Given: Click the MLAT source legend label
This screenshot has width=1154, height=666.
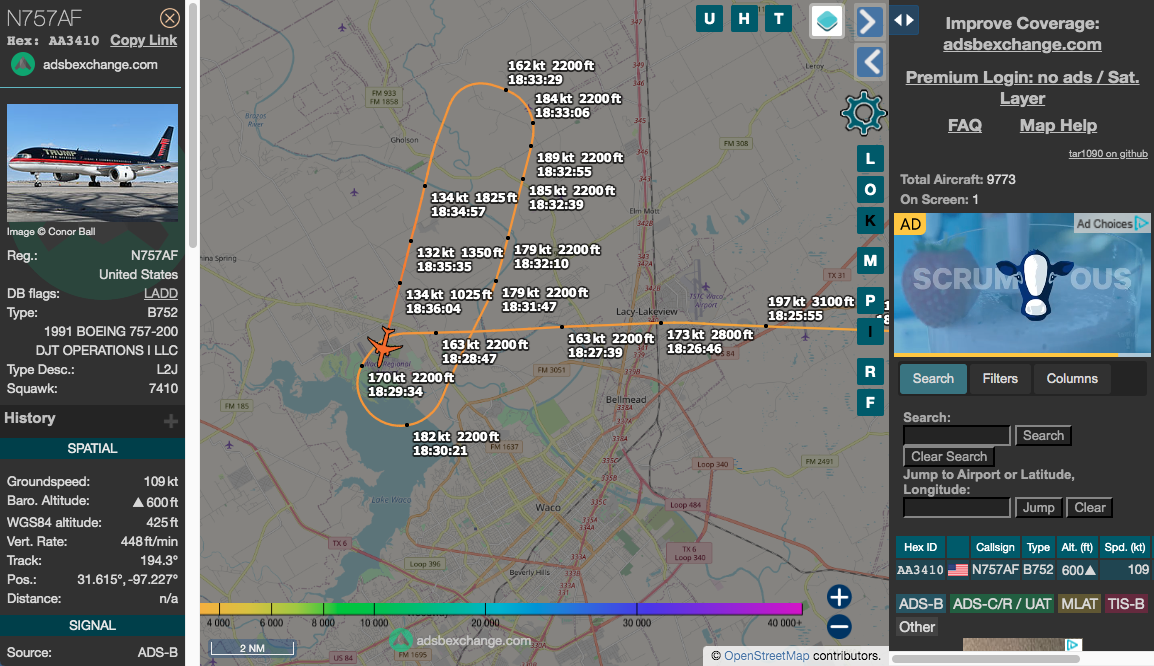Looking at the screenshot, I should (x=1079, y=603).
